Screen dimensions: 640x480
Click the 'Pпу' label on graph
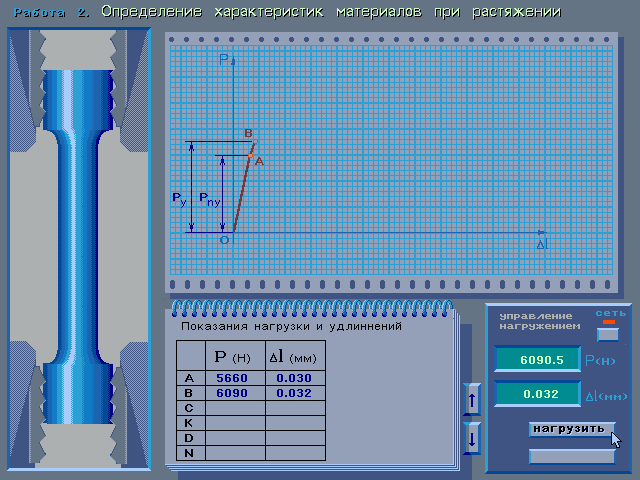click(x=210, y=199)
